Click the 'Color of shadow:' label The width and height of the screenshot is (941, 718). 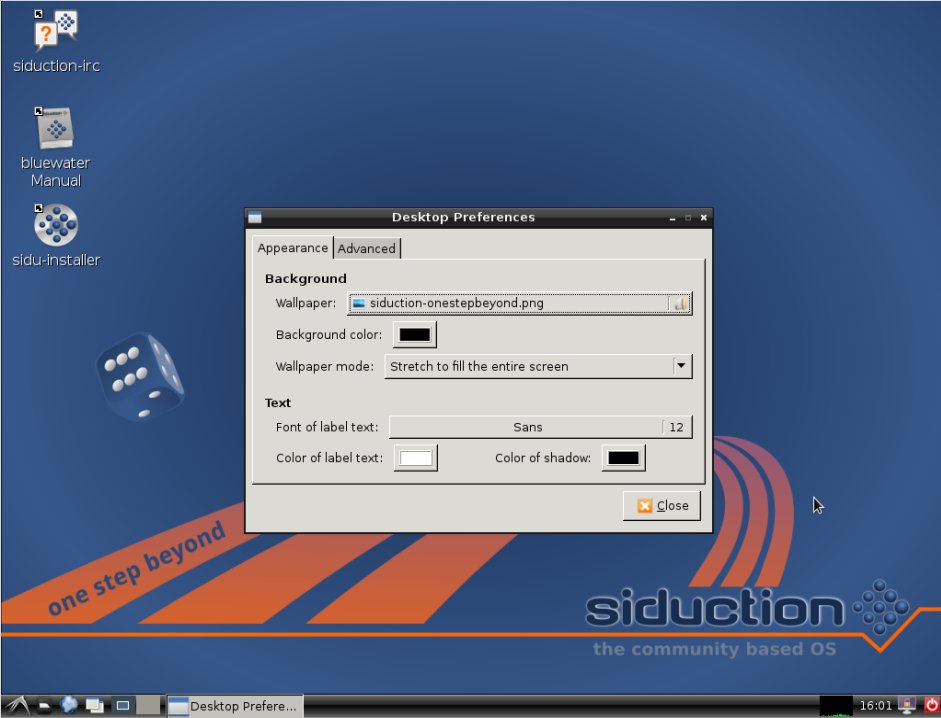pyautogui.click(x=543, y=458)
